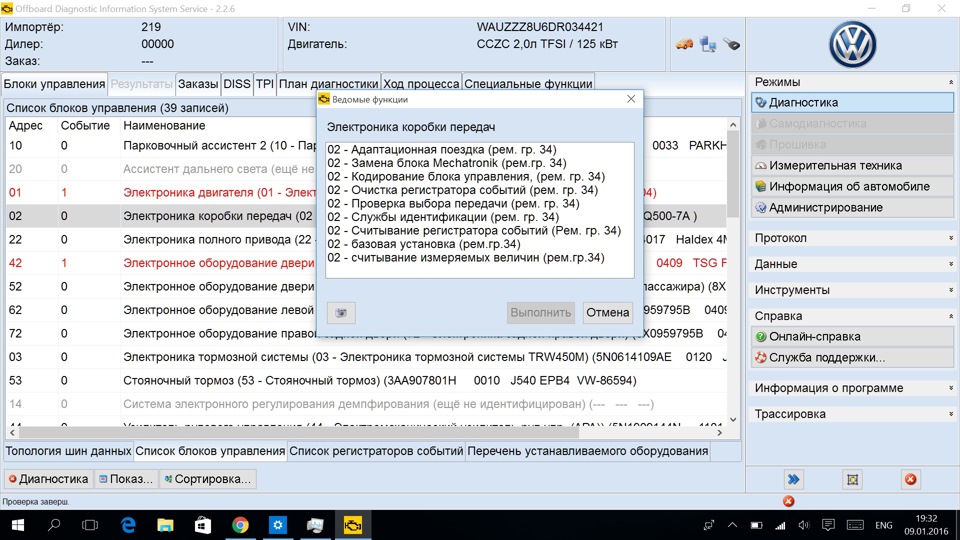This screenshot has width=960, height=540.
Task: Open File Explorer from taskbar
Action: (x=165, y=525)
